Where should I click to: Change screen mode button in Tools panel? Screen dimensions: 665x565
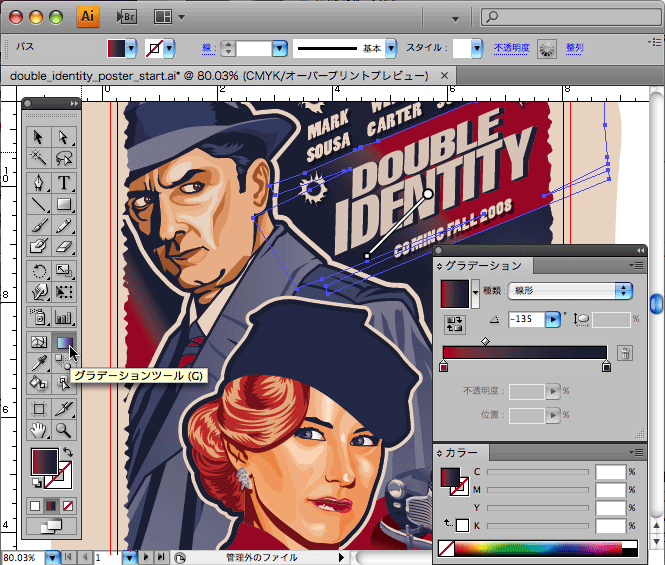point(51,526)
